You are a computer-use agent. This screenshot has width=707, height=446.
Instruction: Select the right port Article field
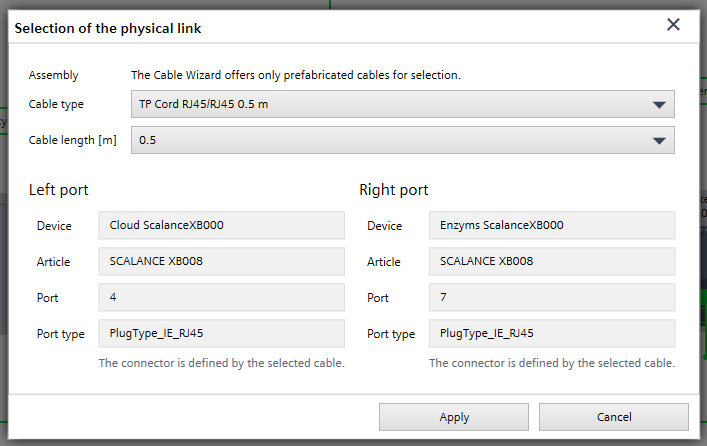(x=552, y=261)
